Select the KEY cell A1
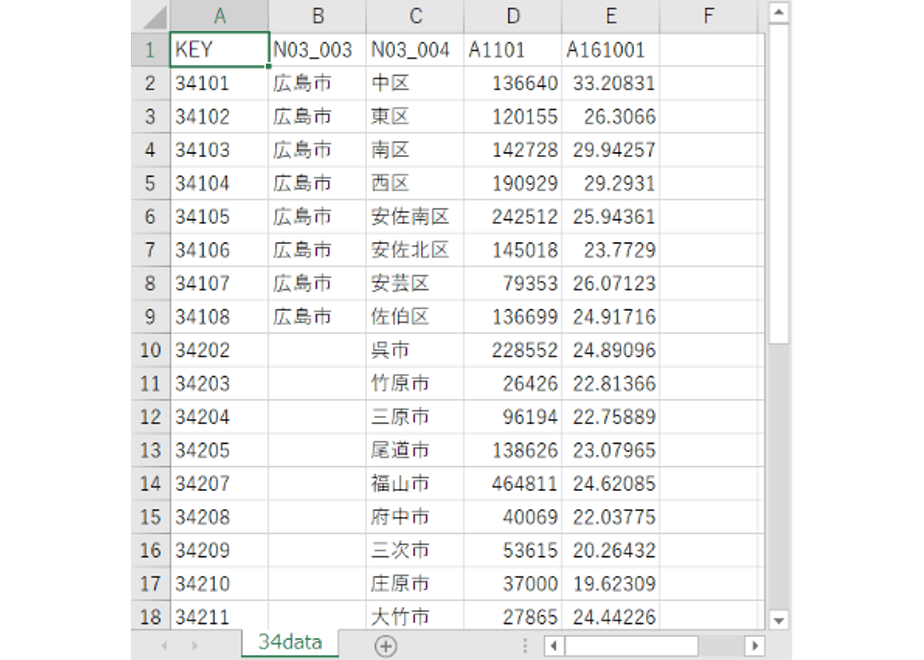Screen dimensions: 924x660 (x=219, y=50)
